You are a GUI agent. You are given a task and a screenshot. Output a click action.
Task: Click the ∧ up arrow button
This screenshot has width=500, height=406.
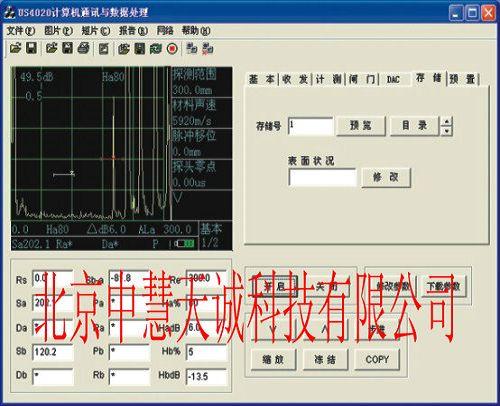pos(326,329)
